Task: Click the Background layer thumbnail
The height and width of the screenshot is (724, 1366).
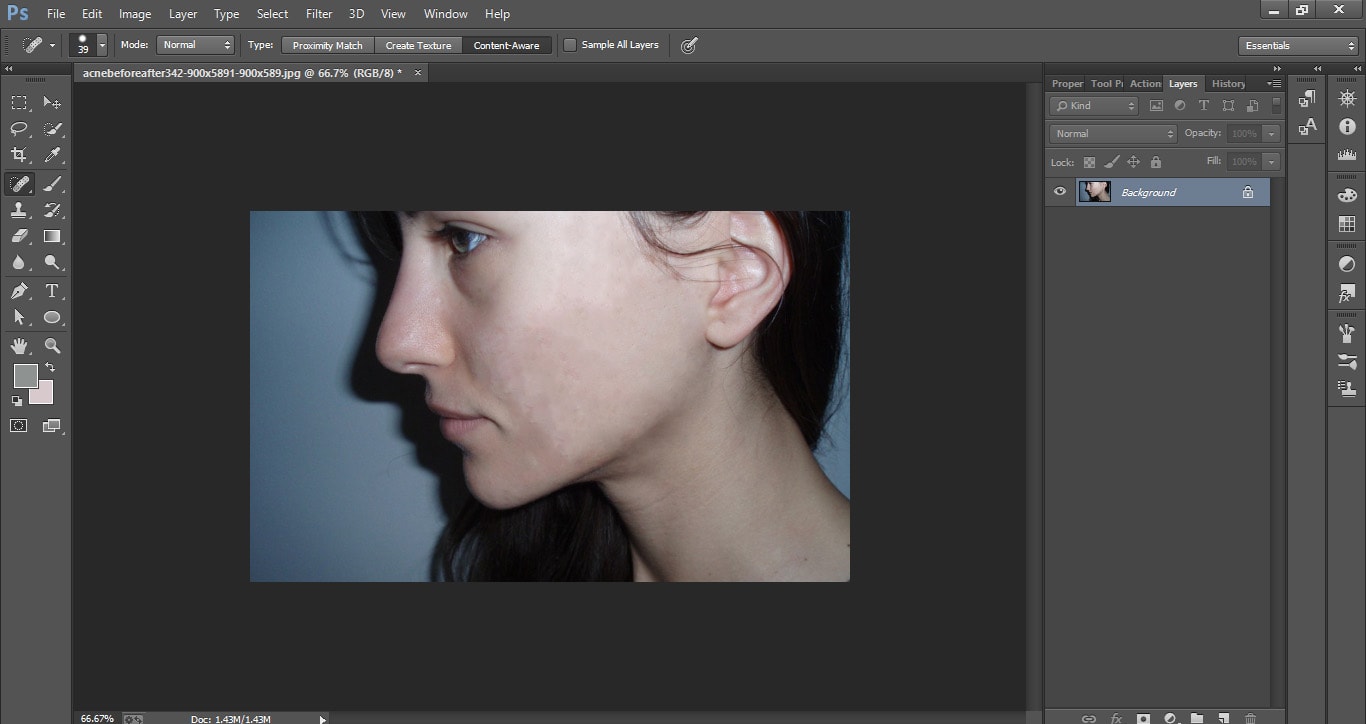Action: (1095, 192)
